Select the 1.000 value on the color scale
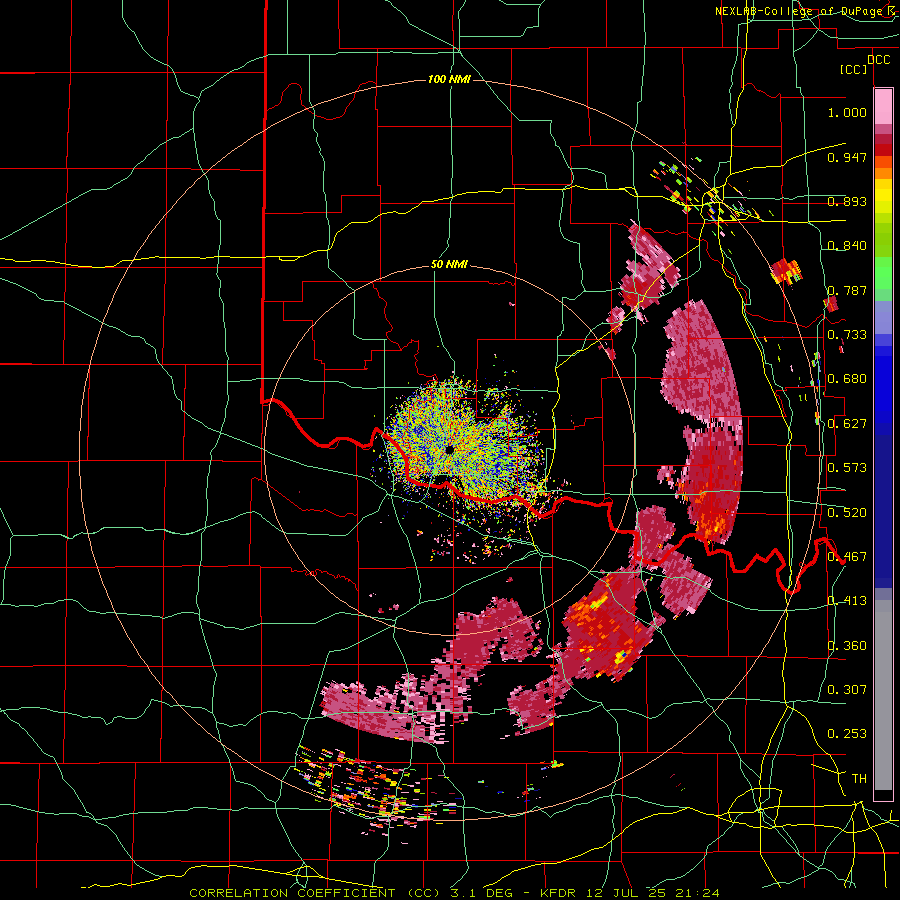Image resolution: width=900 pixels, height=900 pixels. pos(847,112)
